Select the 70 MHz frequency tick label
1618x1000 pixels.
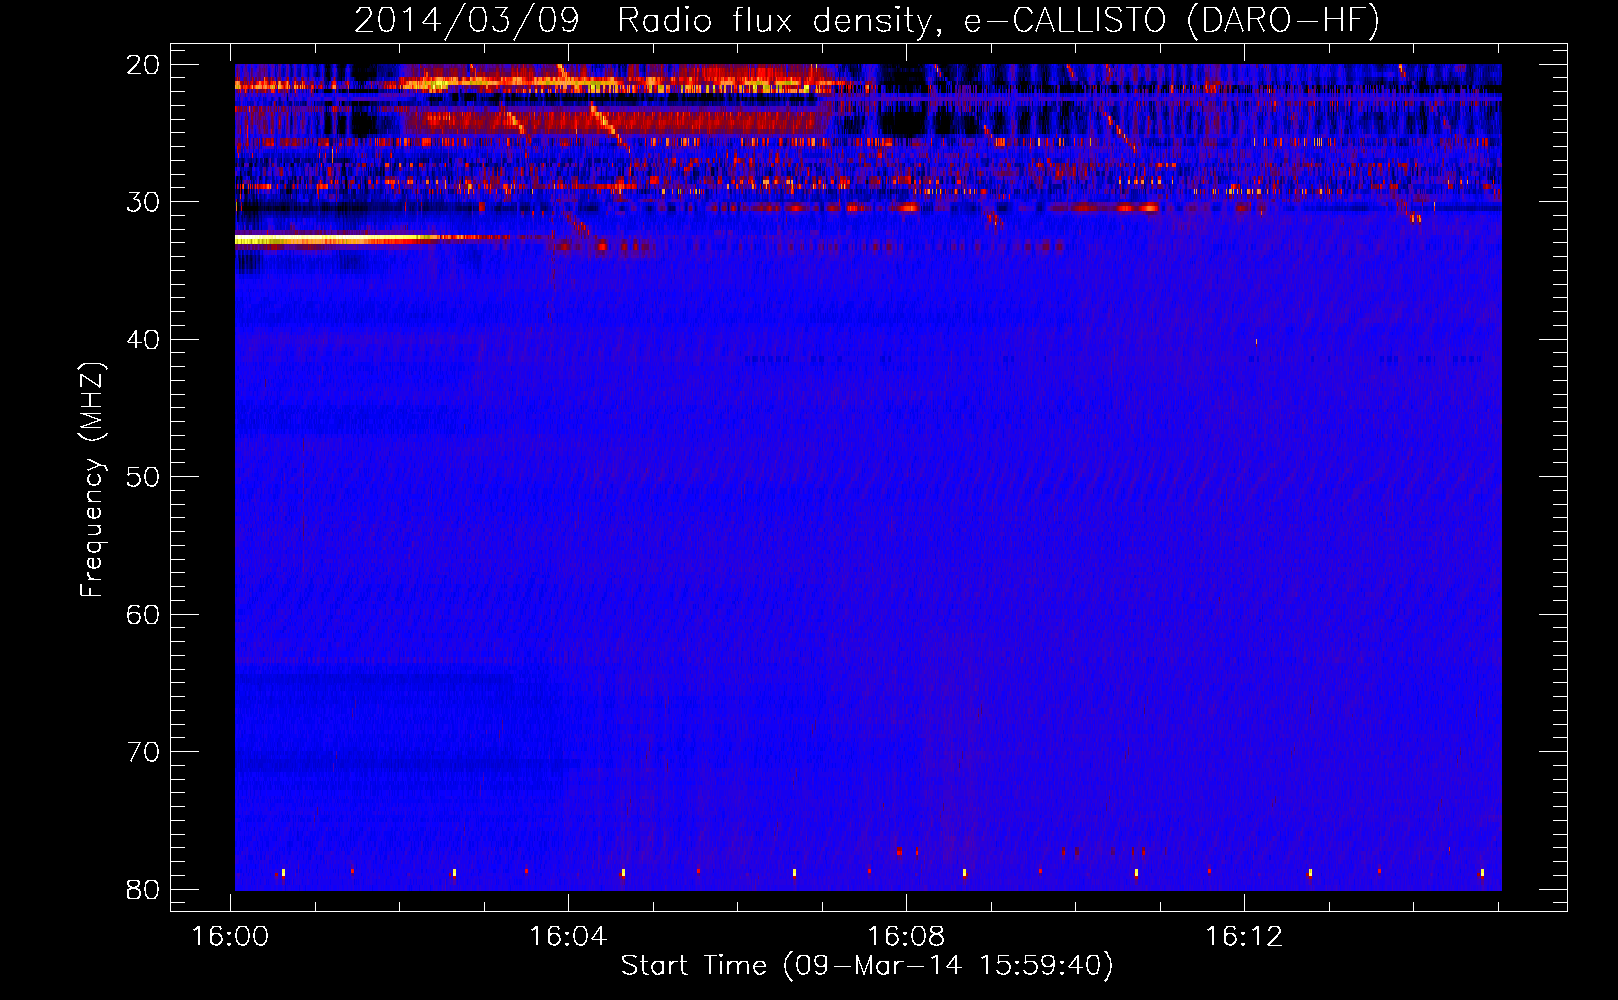pyautogui.click(x=143, y=752)
